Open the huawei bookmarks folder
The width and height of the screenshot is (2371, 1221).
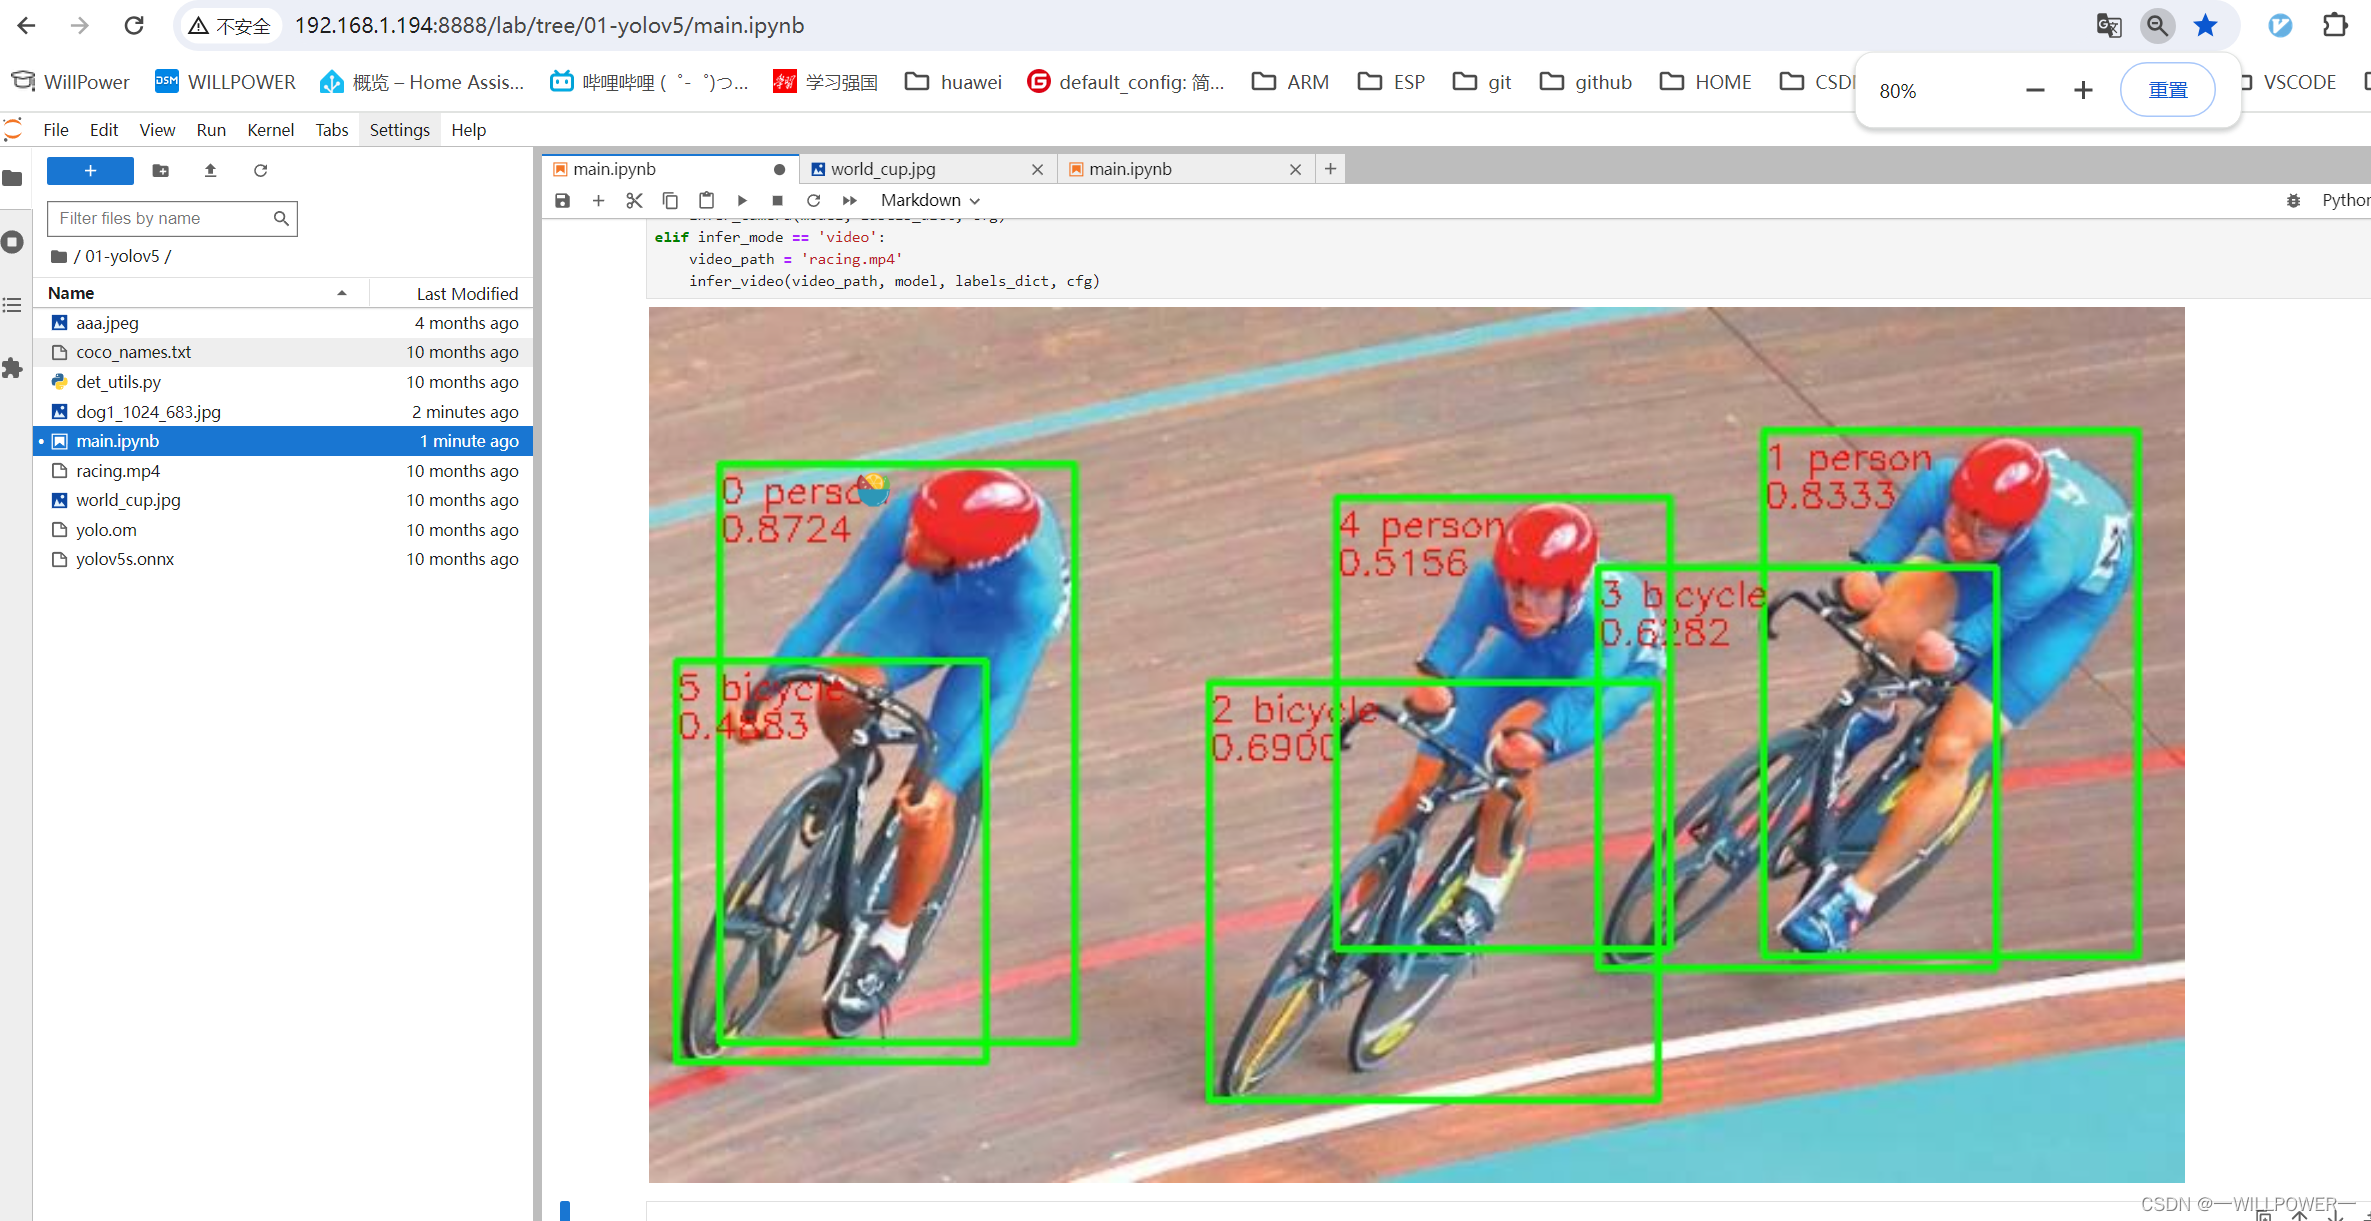pos(953,82)
